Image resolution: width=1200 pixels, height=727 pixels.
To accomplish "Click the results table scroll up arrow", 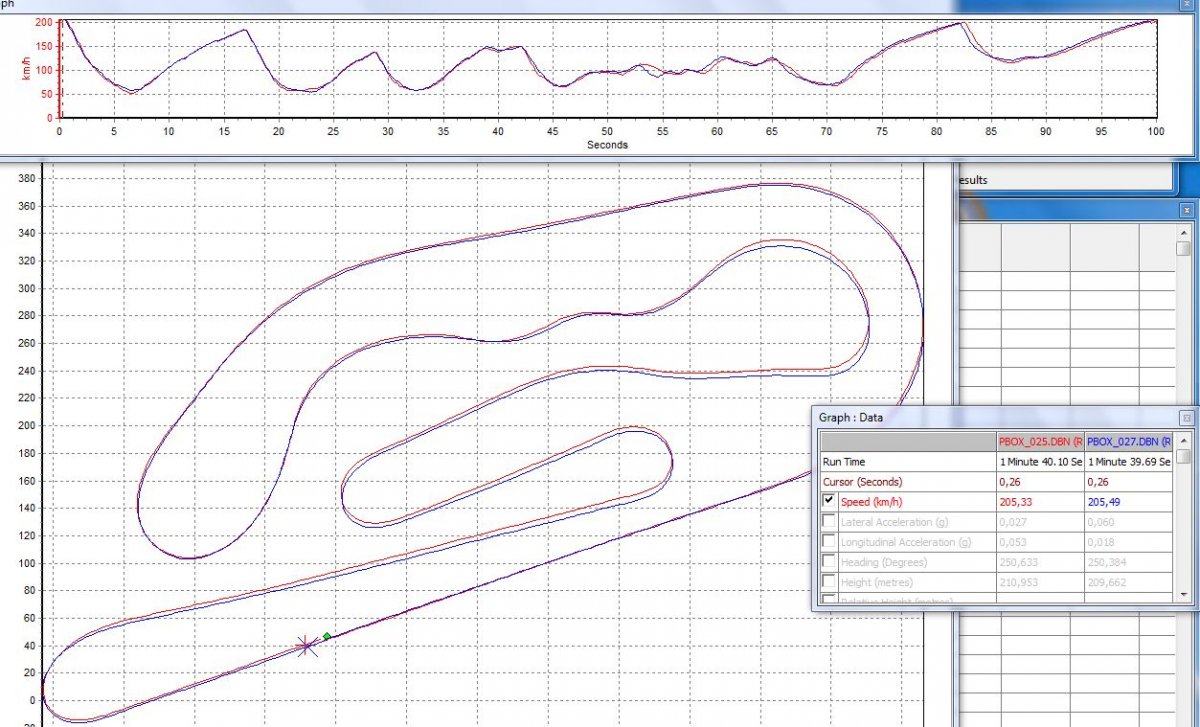I will 1184,232.
